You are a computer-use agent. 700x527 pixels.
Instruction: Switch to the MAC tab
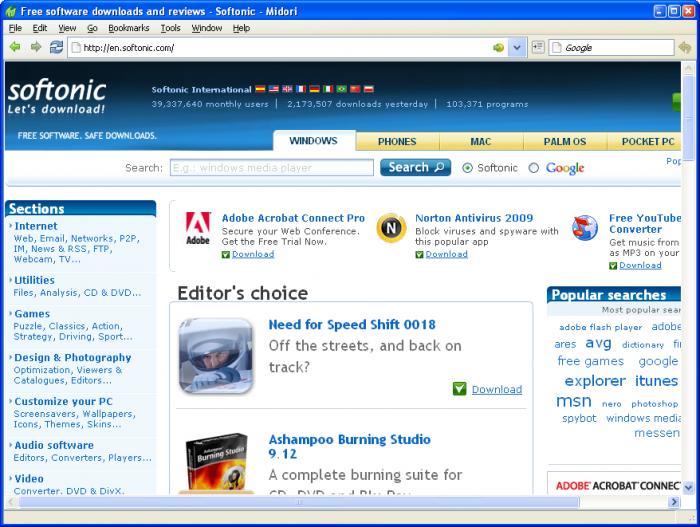[x=481, y=142]
